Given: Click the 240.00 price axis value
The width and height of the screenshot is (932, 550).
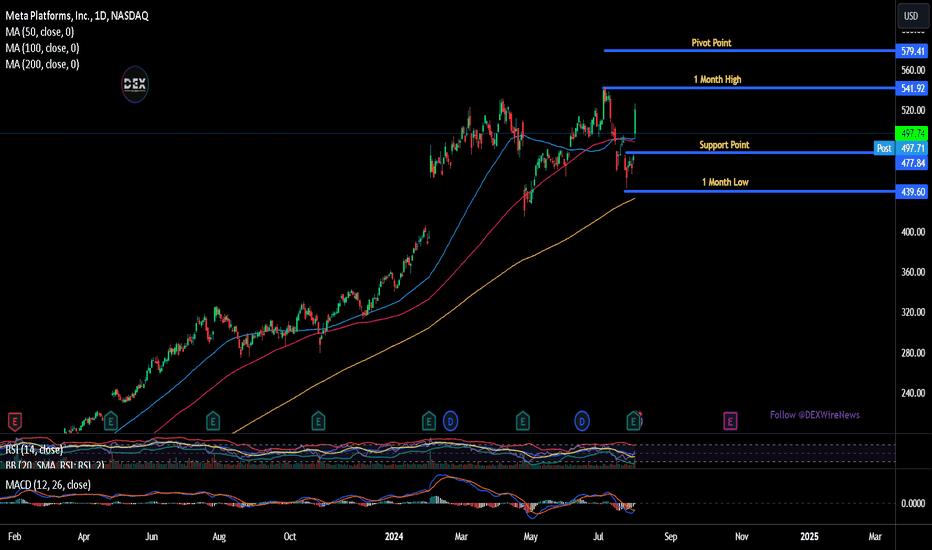Looking at the screenshot, I should point(913,393).
